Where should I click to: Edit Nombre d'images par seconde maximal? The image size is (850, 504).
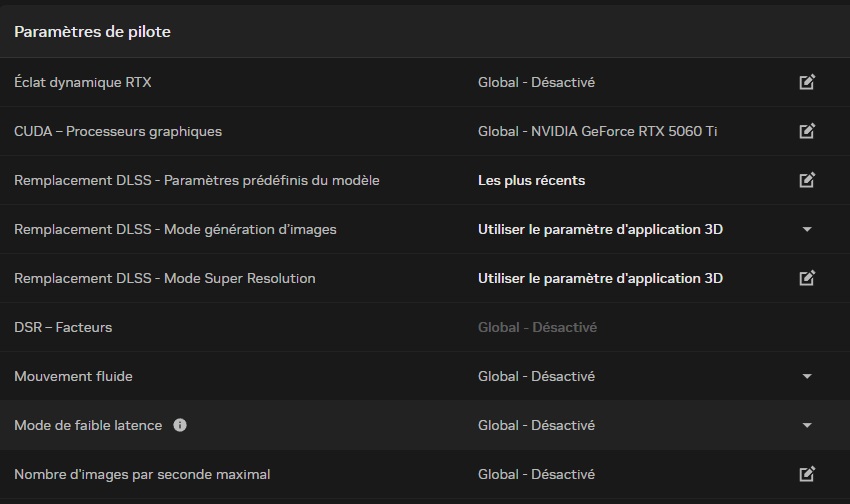[807, 474]
